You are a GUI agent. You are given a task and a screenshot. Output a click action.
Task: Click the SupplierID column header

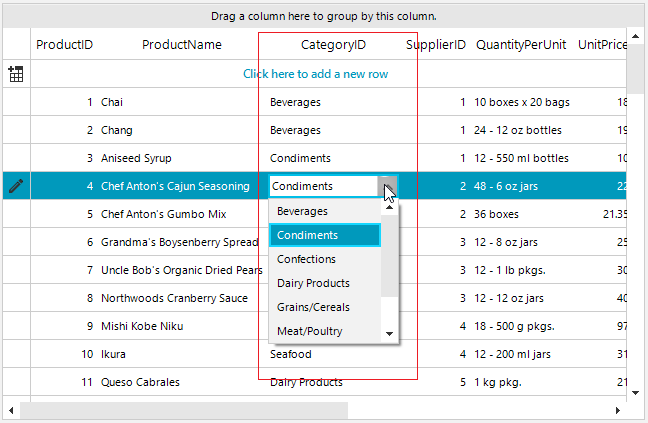[x=435, y=45]
